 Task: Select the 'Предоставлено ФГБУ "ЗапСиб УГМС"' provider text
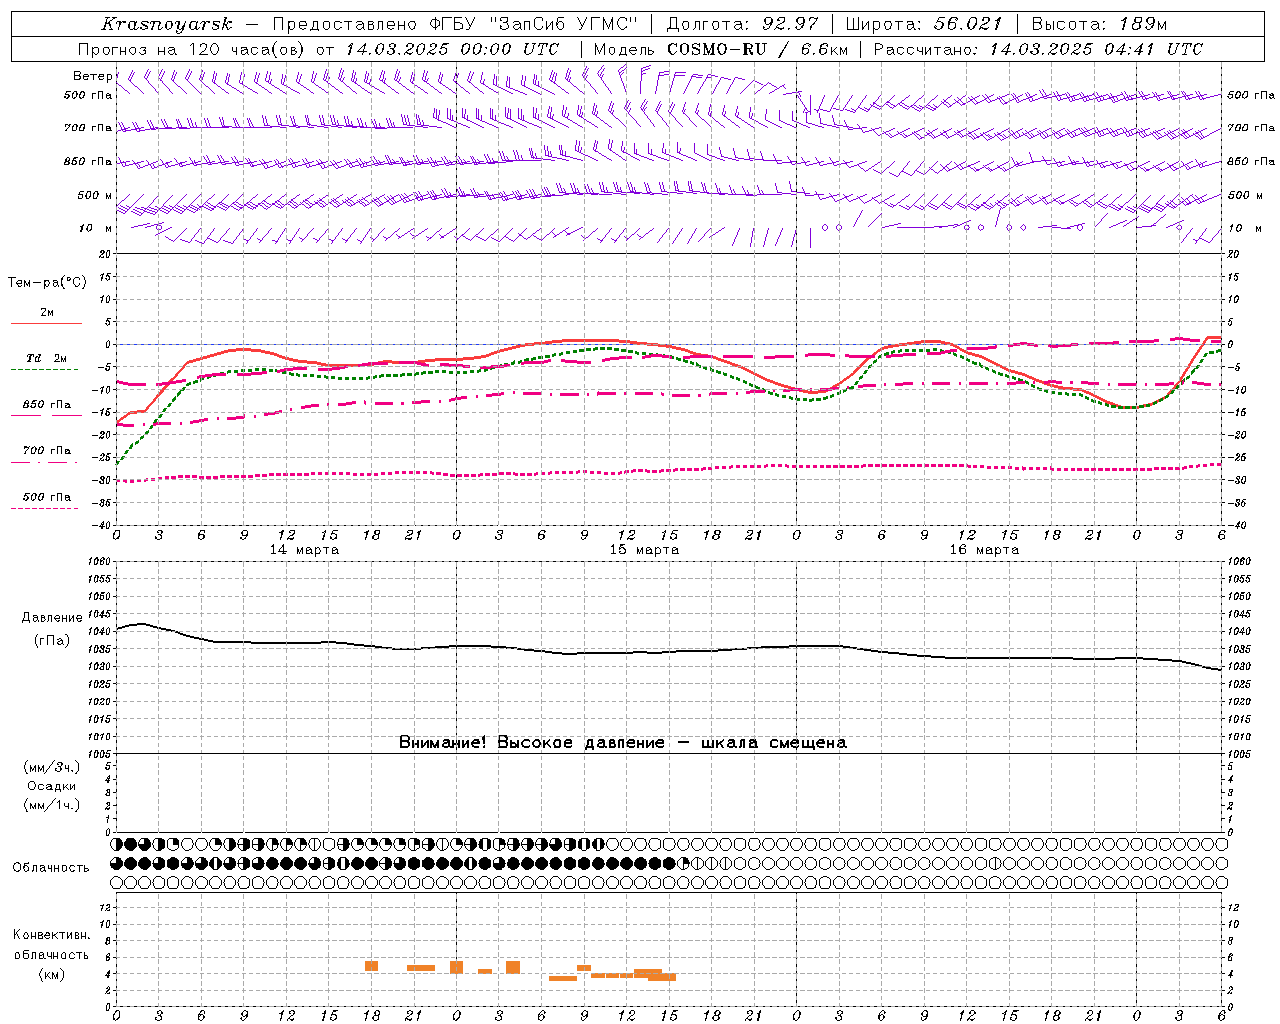[x=455, y=24]
